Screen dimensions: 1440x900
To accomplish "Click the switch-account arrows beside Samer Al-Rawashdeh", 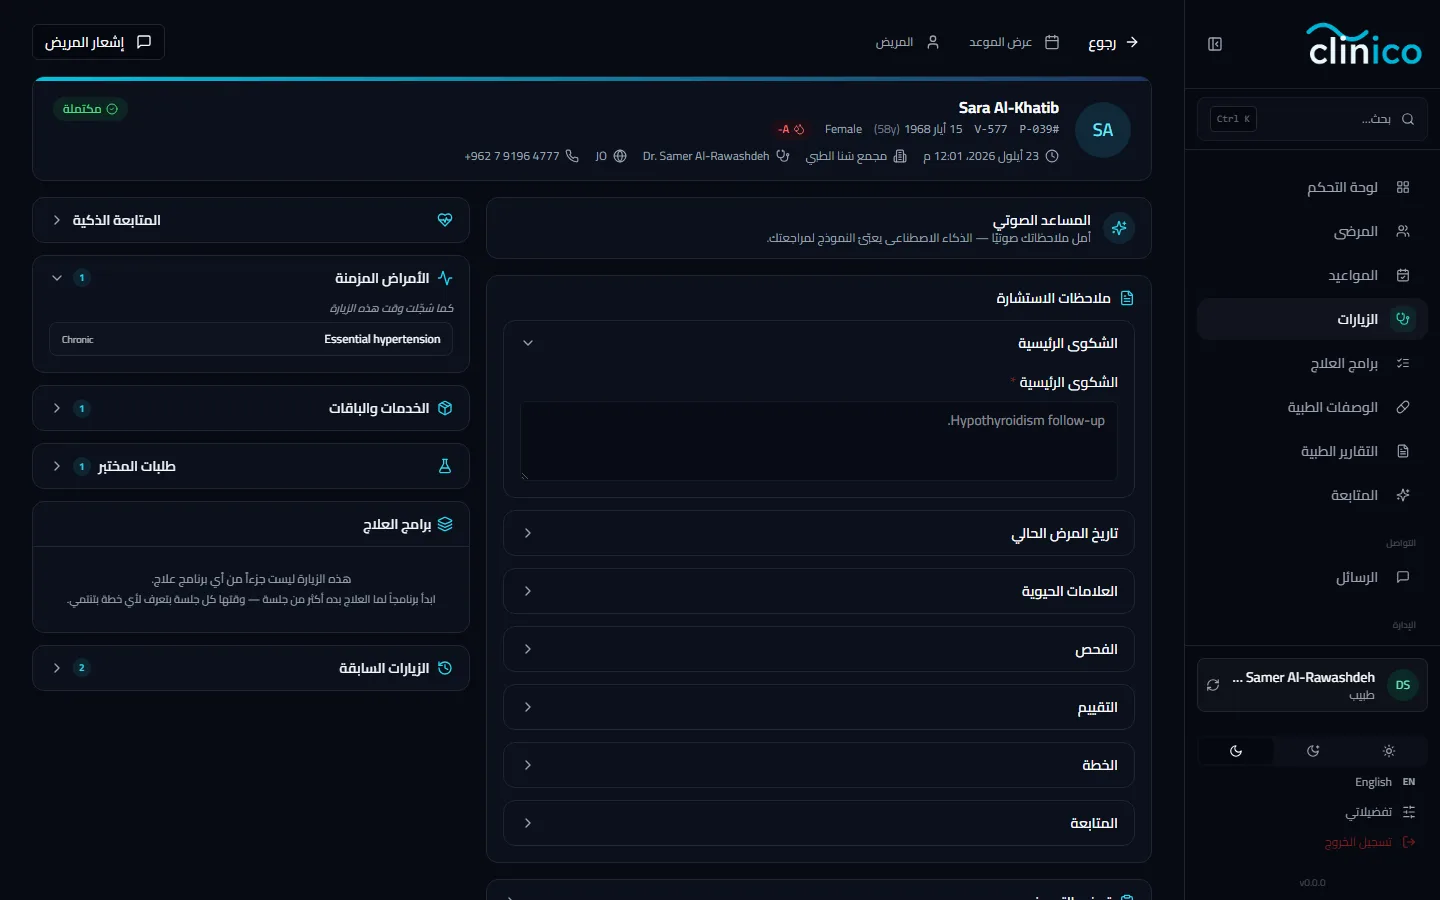I will (x=1213, y=685).
